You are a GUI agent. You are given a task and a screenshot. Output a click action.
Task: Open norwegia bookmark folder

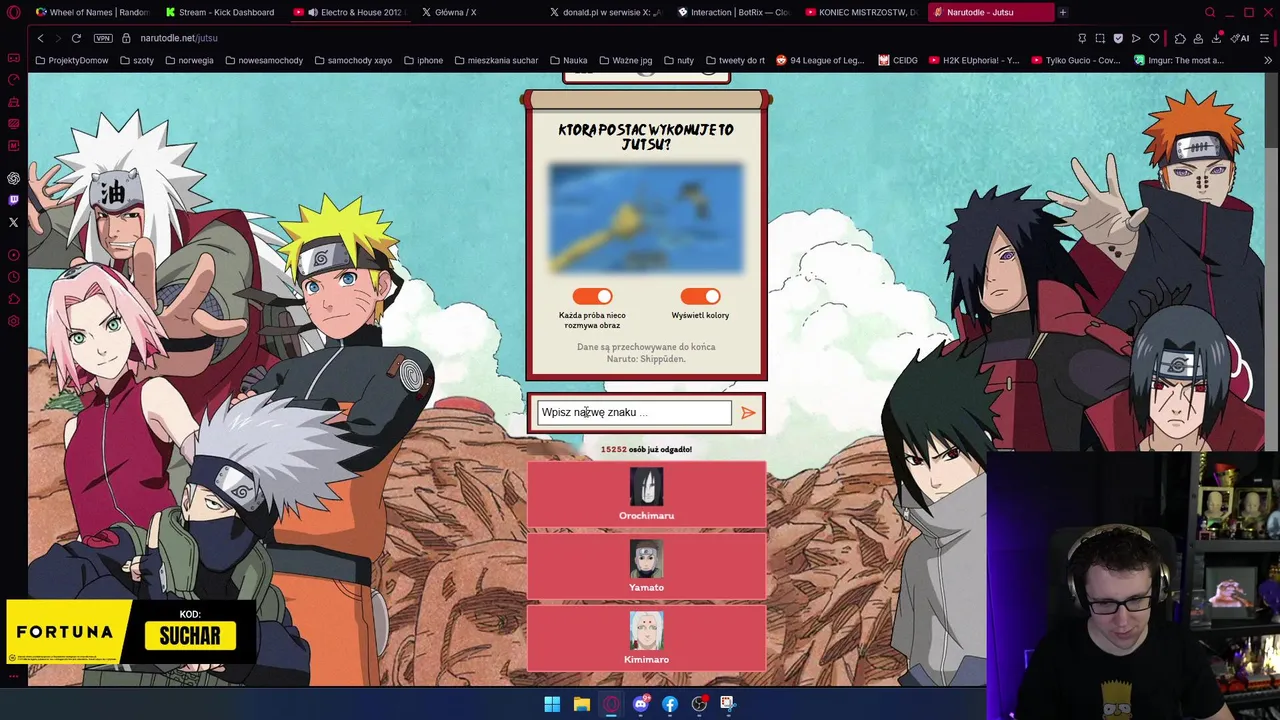tap(189, 60)
